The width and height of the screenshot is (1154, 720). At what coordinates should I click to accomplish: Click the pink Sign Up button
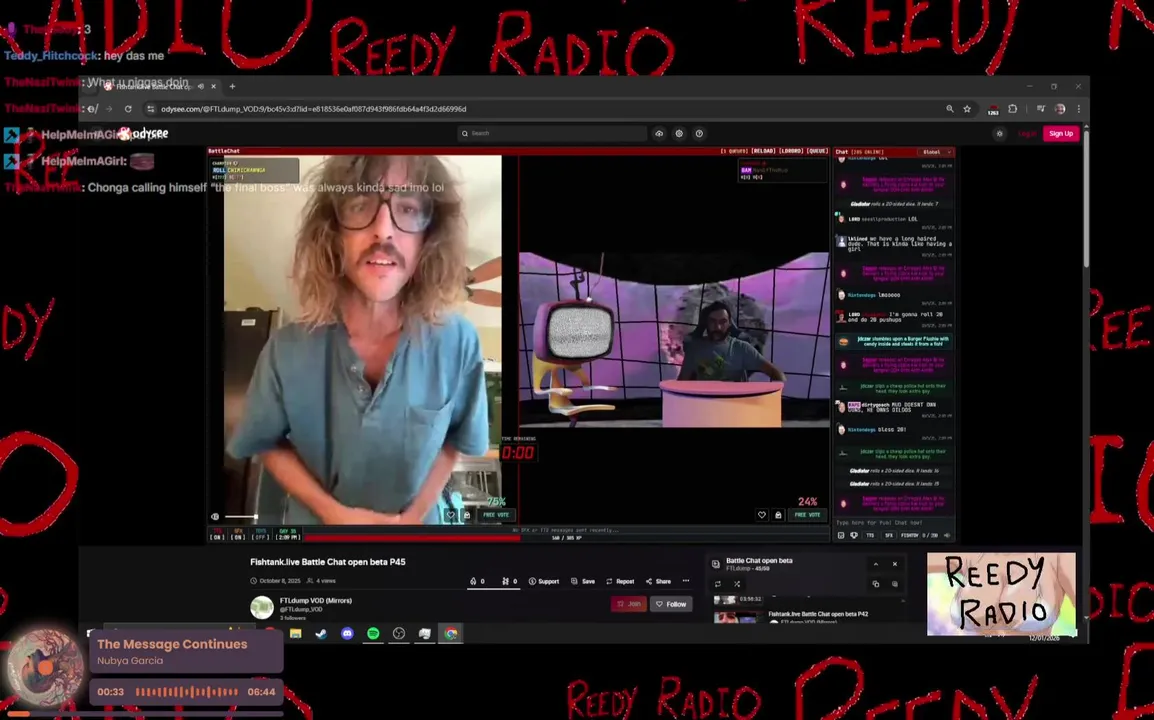coord(1061,133)
